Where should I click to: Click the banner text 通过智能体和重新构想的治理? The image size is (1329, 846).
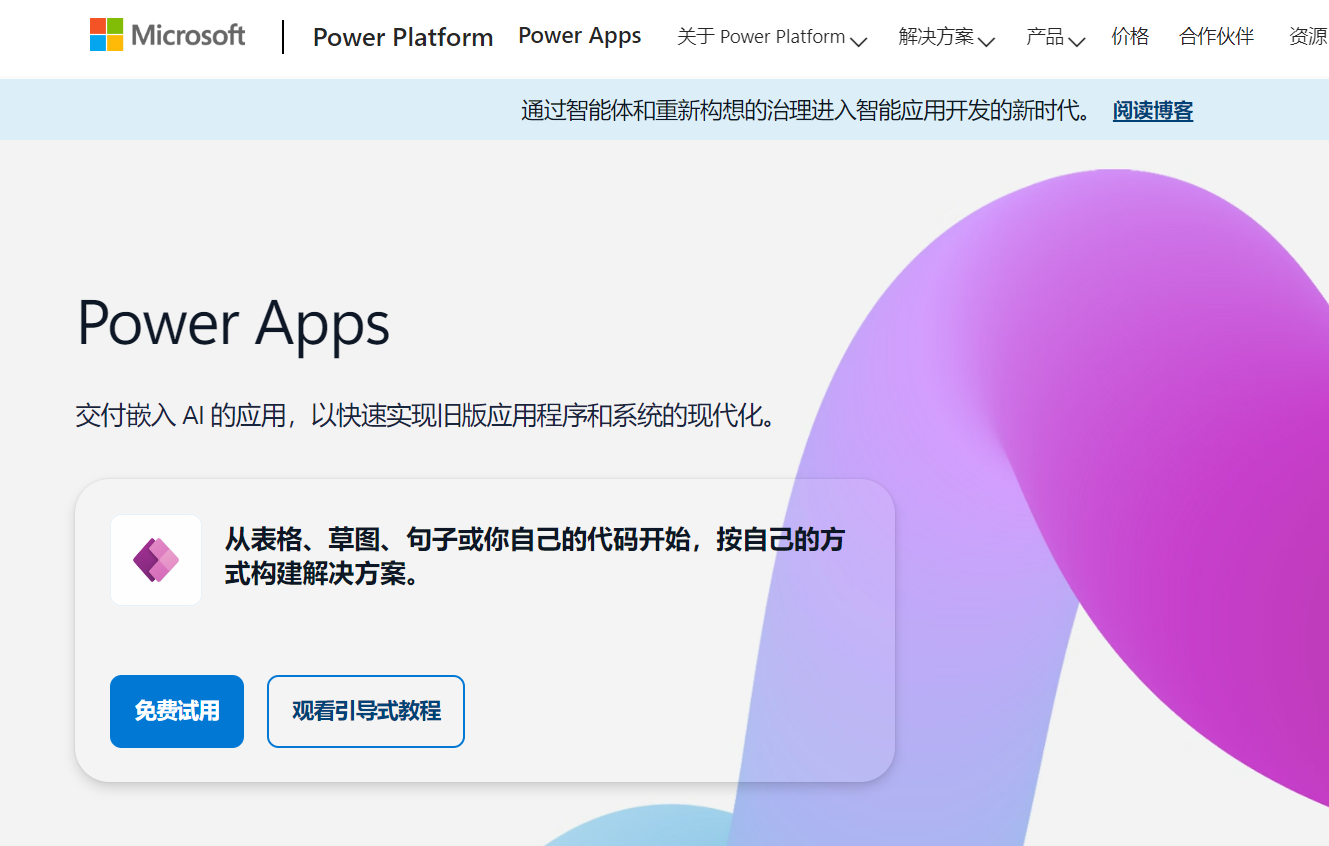point(808,111)
